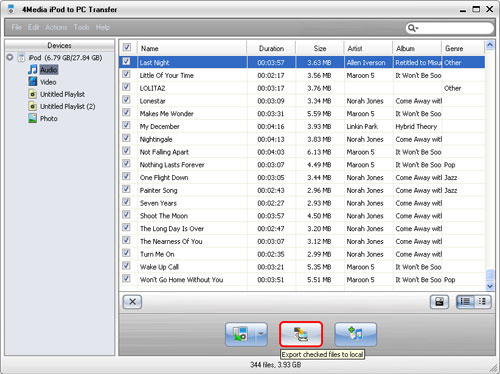Click the 6.13 MB size cell
This screenshot has width=500, height=374.
(319, 152)
